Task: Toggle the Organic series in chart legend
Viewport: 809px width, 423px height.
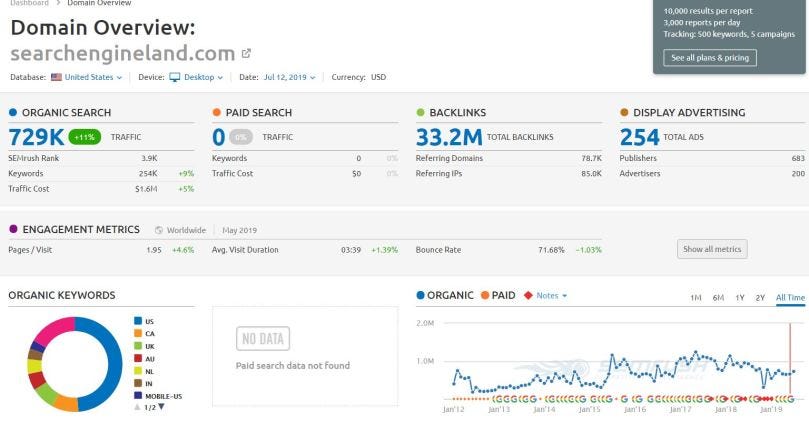Action: pos(445,296)
